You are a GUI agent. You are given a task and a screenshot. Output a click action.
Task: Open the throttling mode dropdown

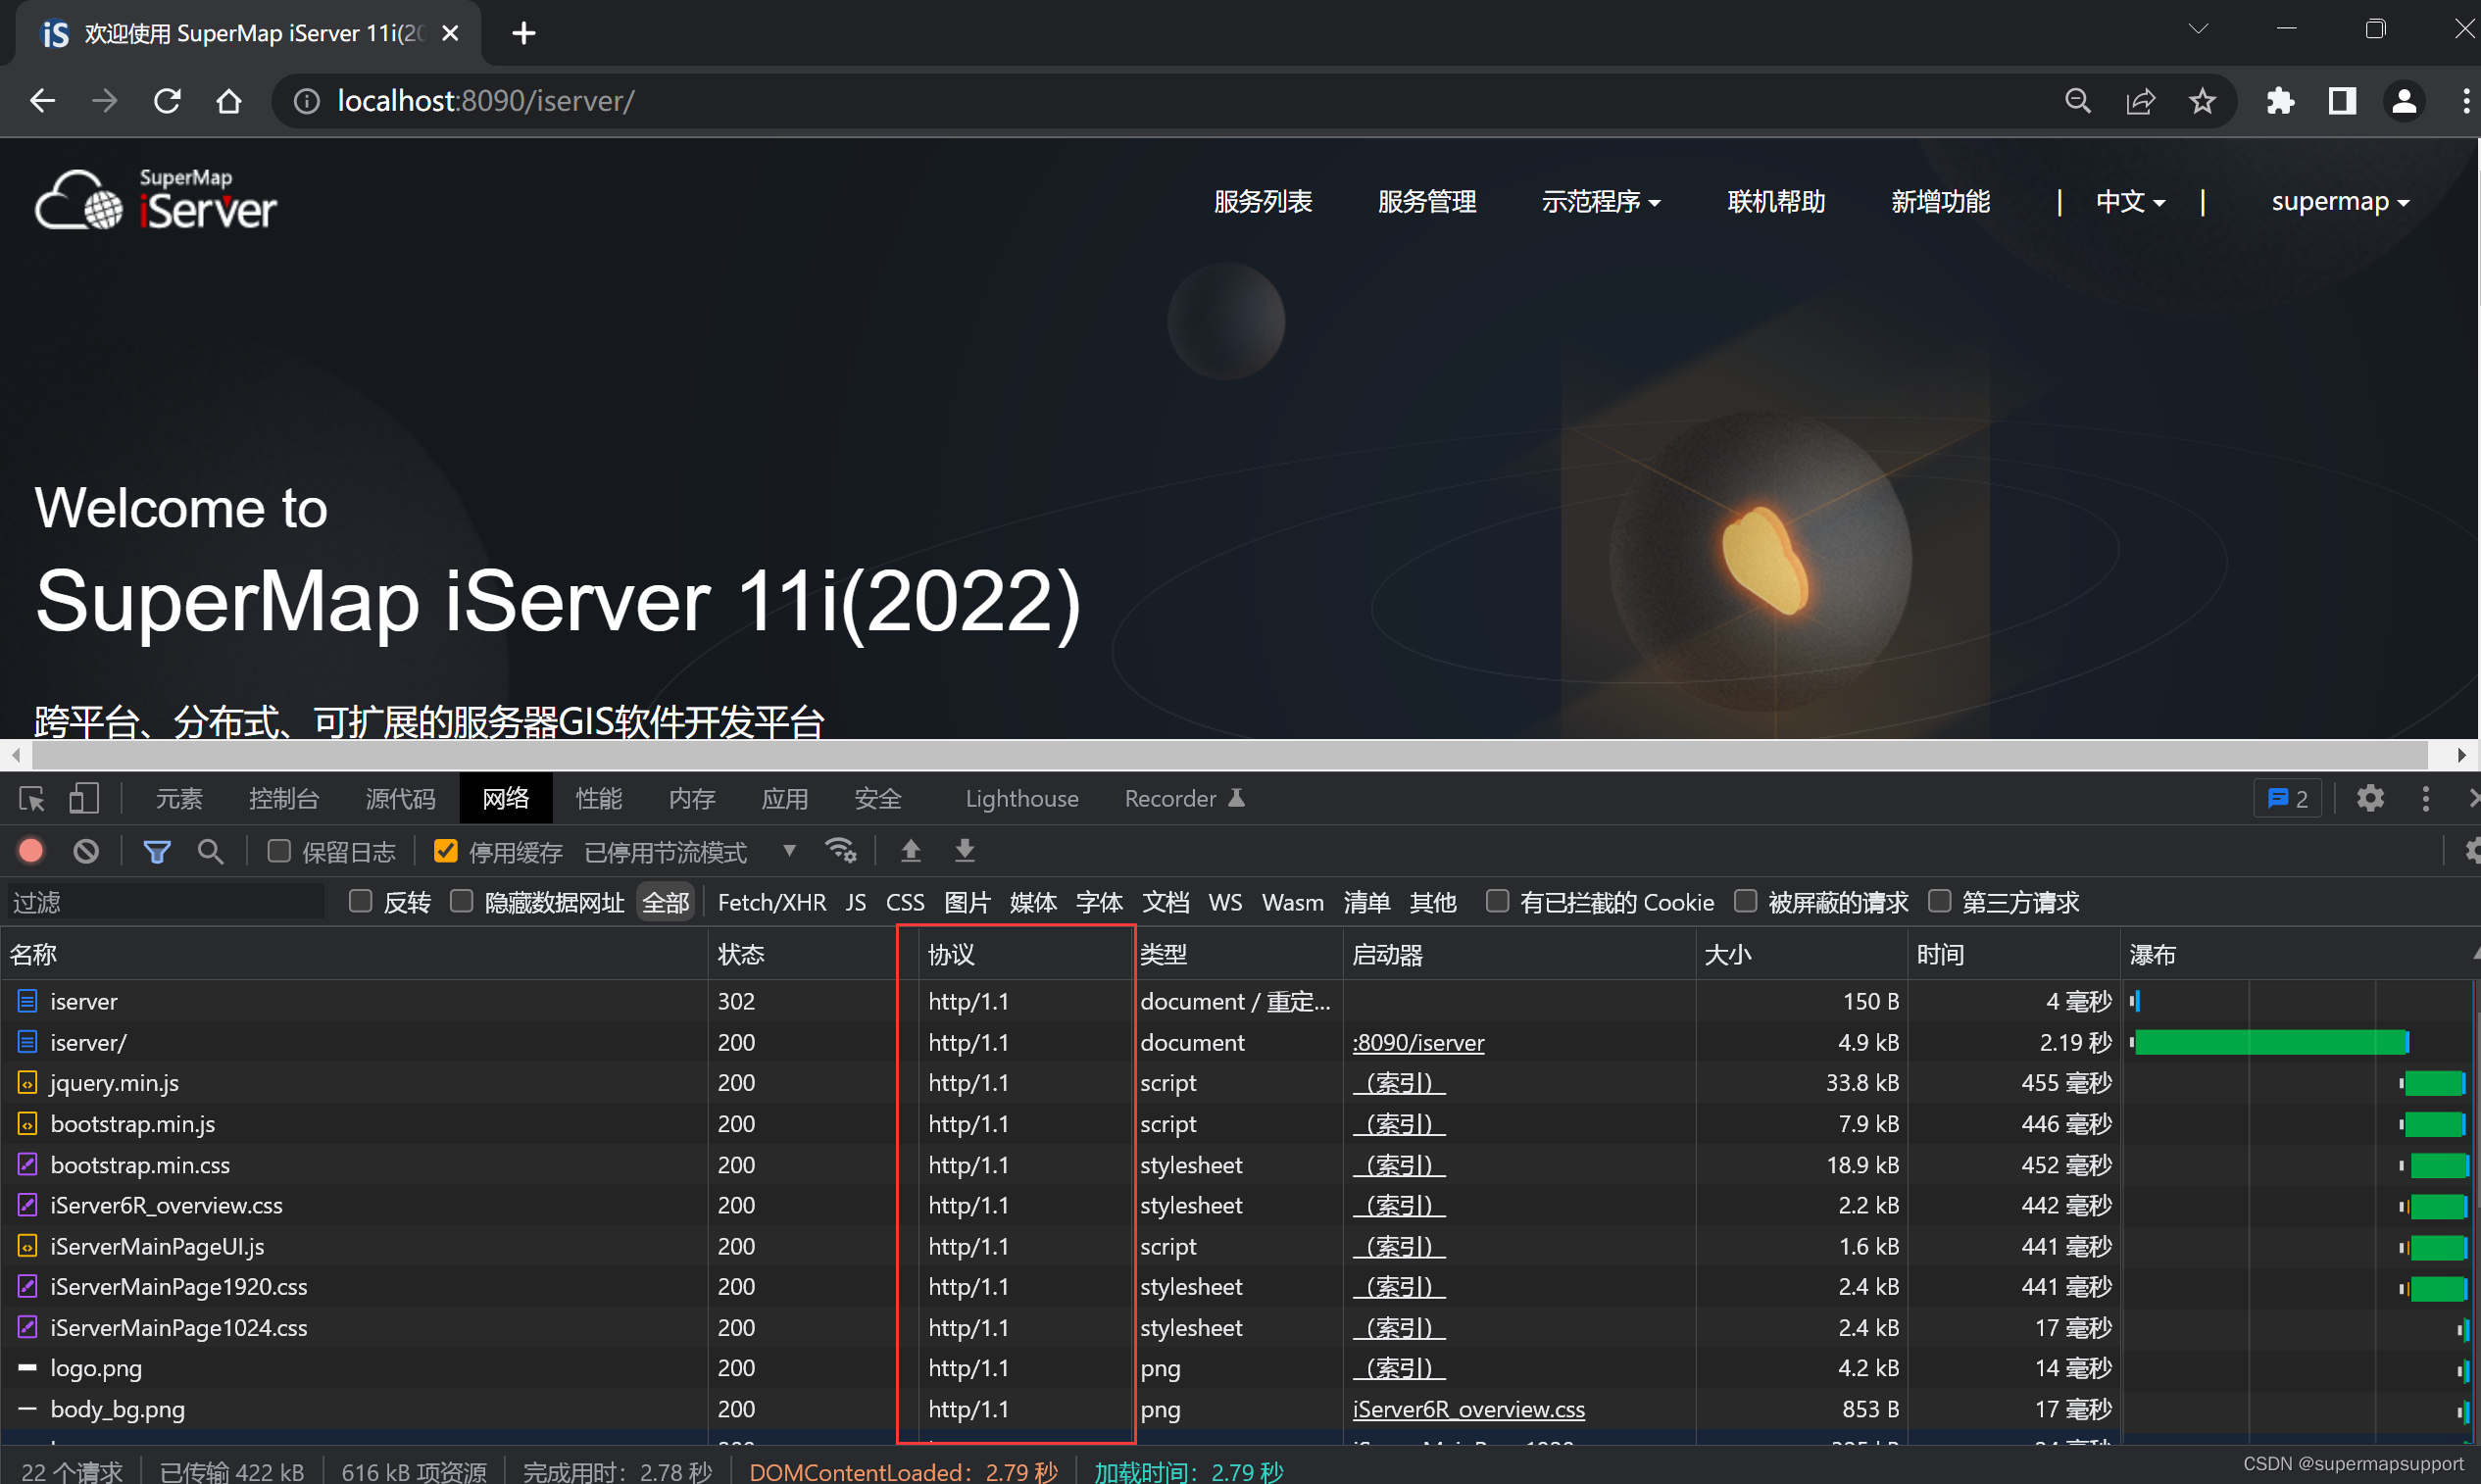(690, 852)
